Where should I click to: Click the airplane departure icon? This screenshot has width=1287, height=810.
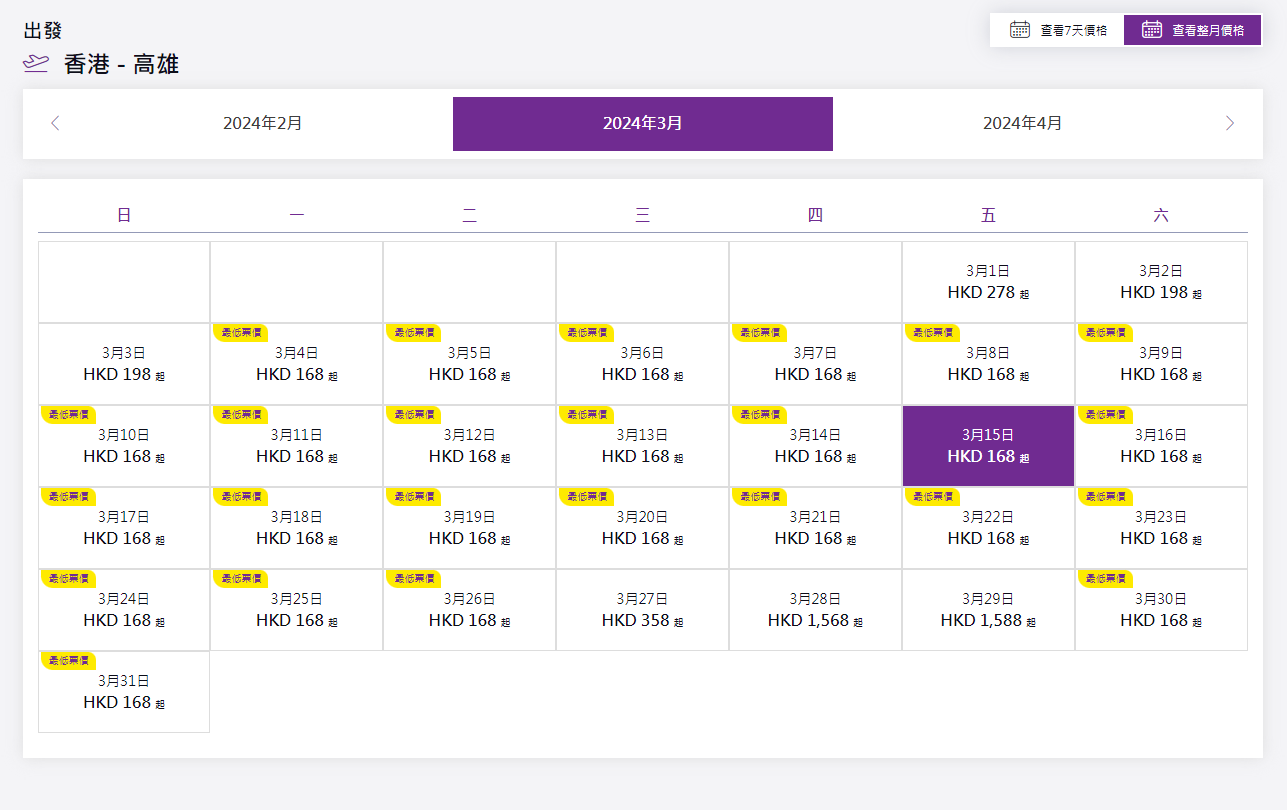pos(36,65)
